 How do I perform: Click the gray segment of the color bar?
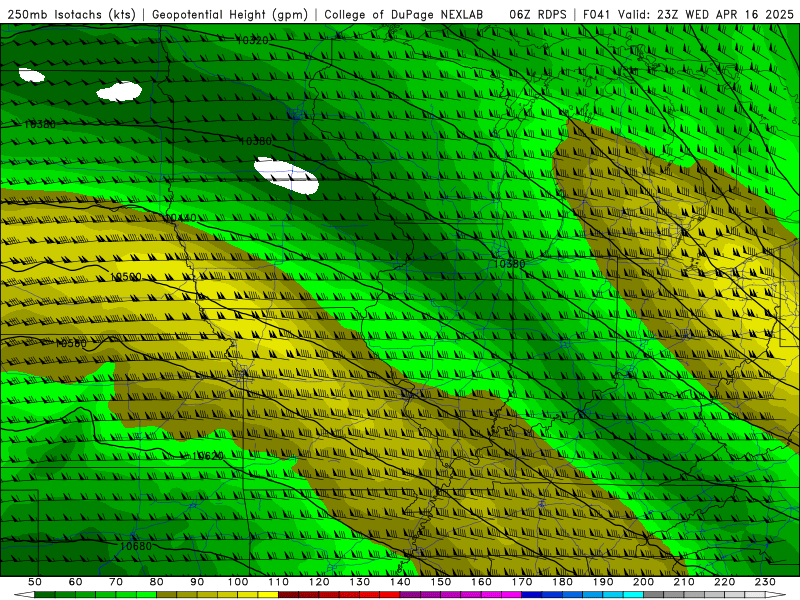(704, 595)
